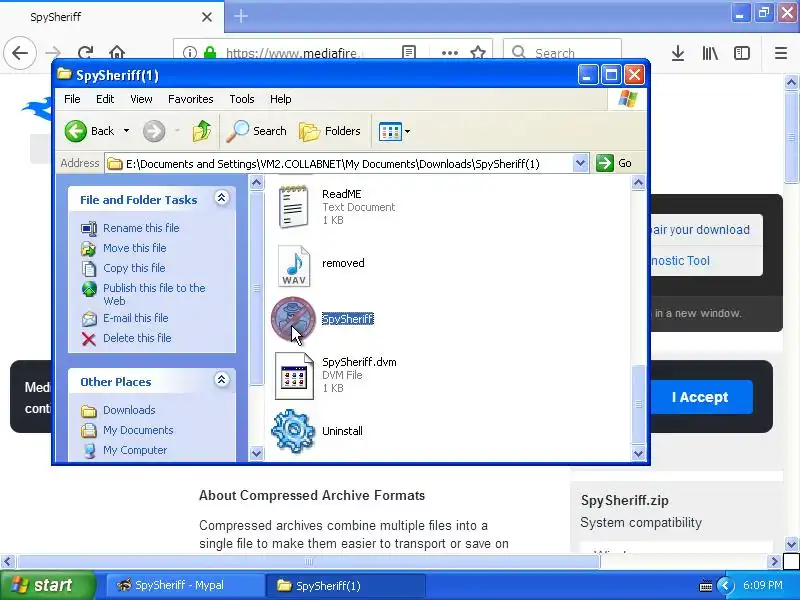Image resolution: width=800 pixels, height=600 pixels.
Task: Click the file list scroll up arrow
Action: tap(638, 183)
